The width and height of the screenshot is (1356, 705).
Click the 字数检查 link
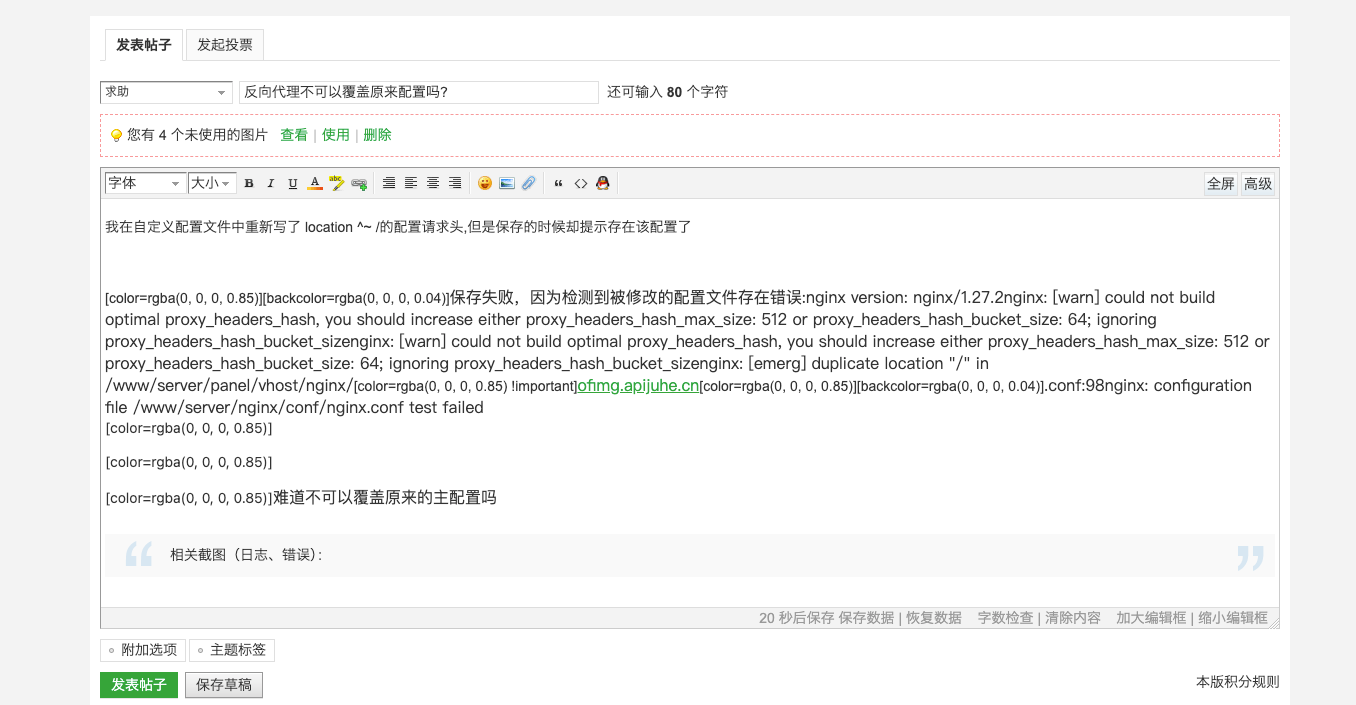[1006, 618]
